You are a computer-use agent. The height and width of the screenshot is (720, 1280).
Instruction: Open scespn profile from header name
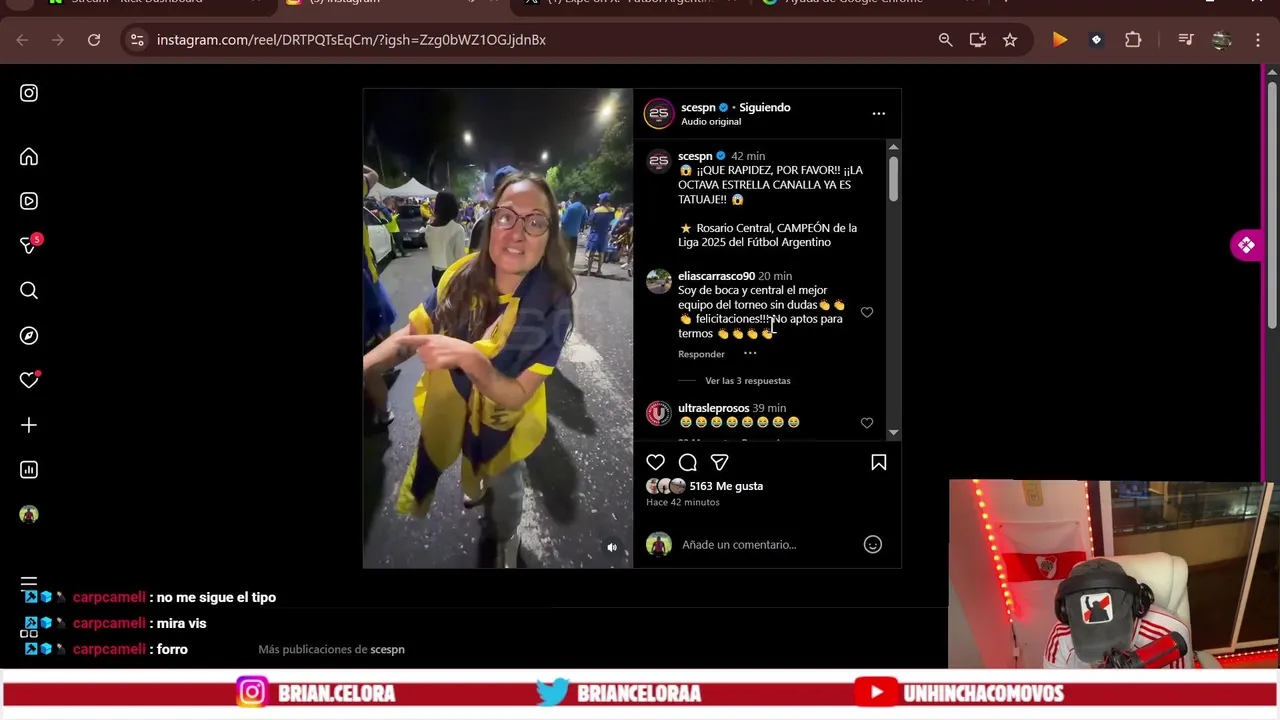click(x=698, y=107)
